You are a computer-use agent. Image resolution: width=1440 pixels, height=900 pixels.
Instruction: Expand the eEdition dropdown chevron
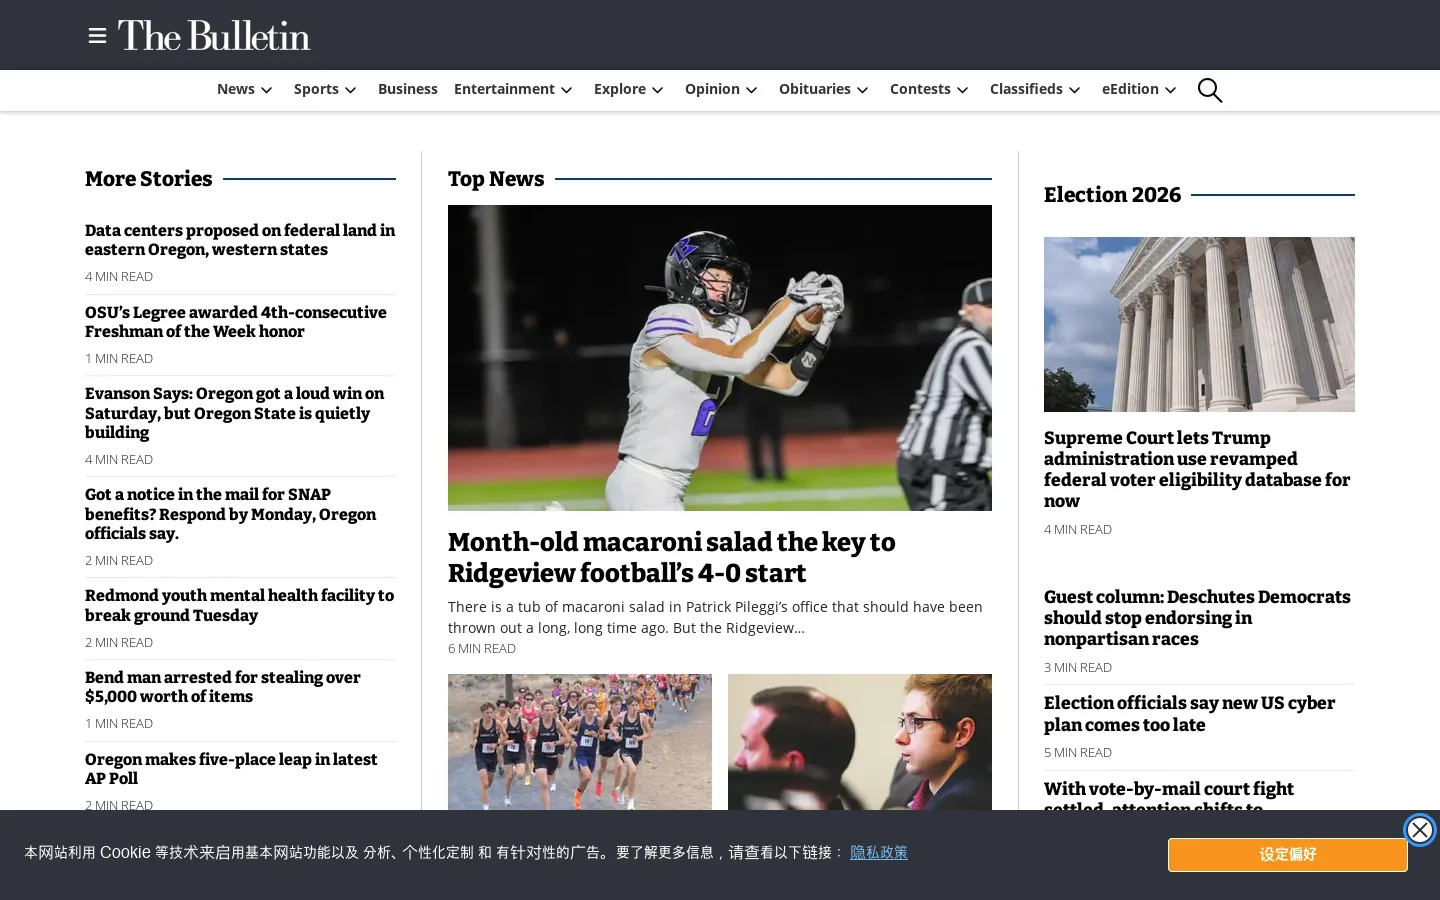[x=1171, y=90]
